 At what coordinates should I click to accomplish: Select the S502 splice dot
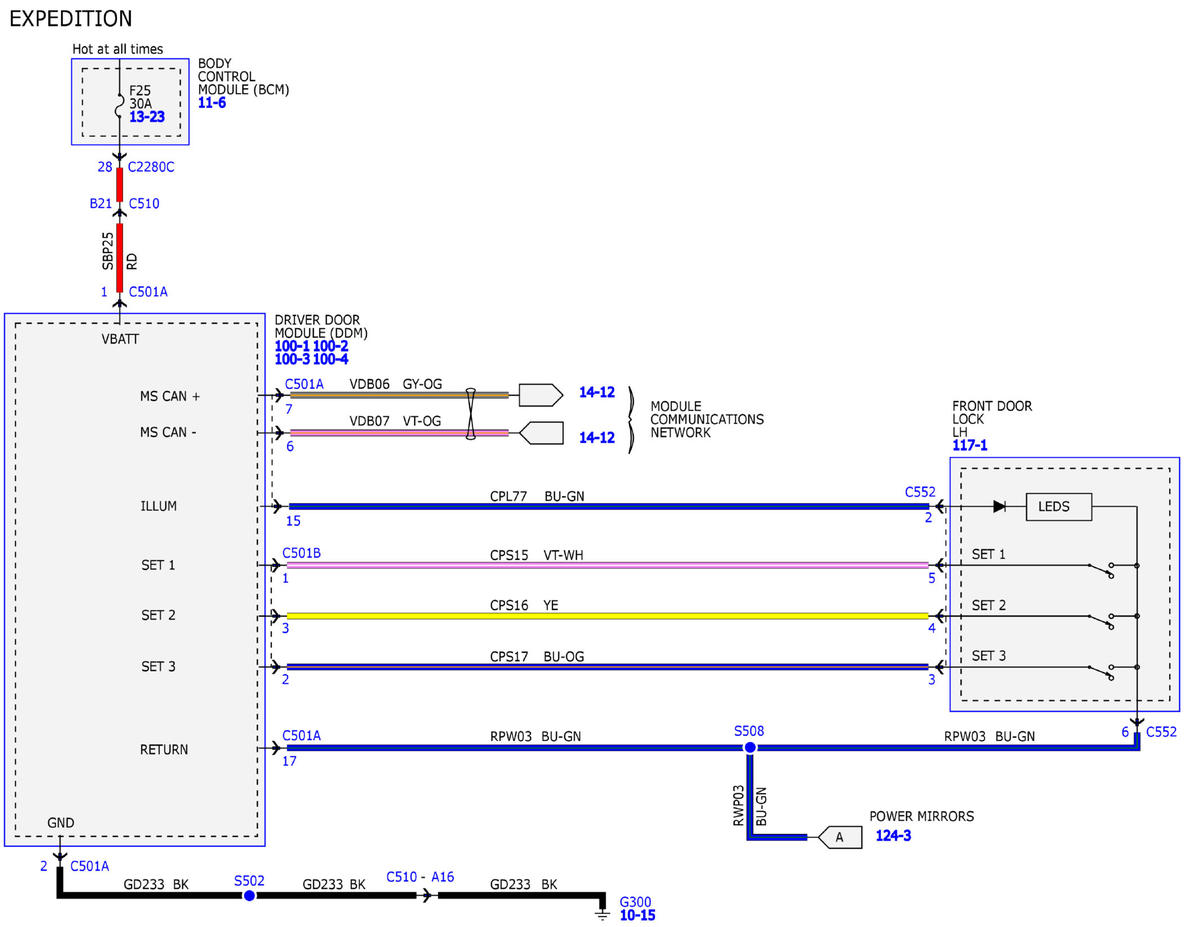(249, 895)
